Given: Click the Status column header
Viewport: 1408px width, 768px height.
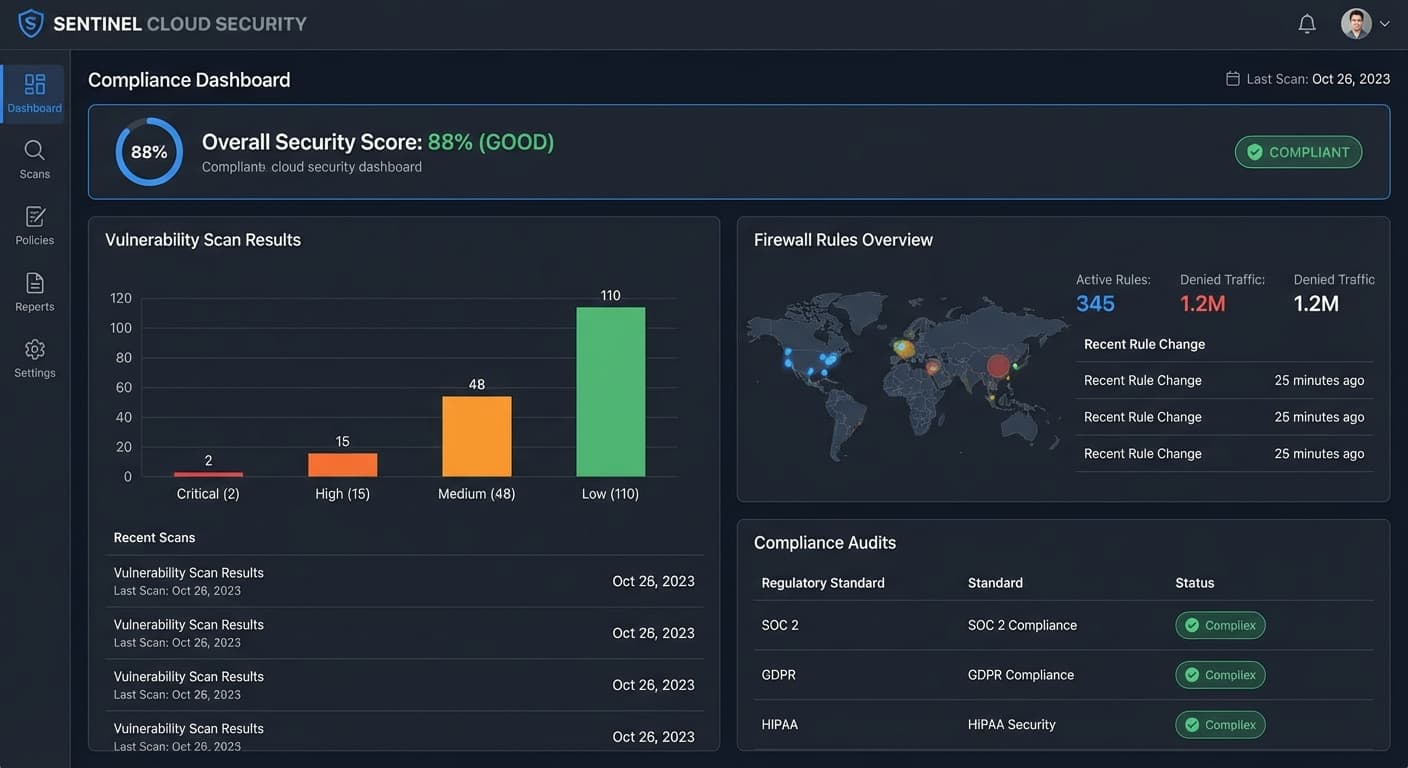Looking at the screenshot, I should click(x=1195, y=583).
